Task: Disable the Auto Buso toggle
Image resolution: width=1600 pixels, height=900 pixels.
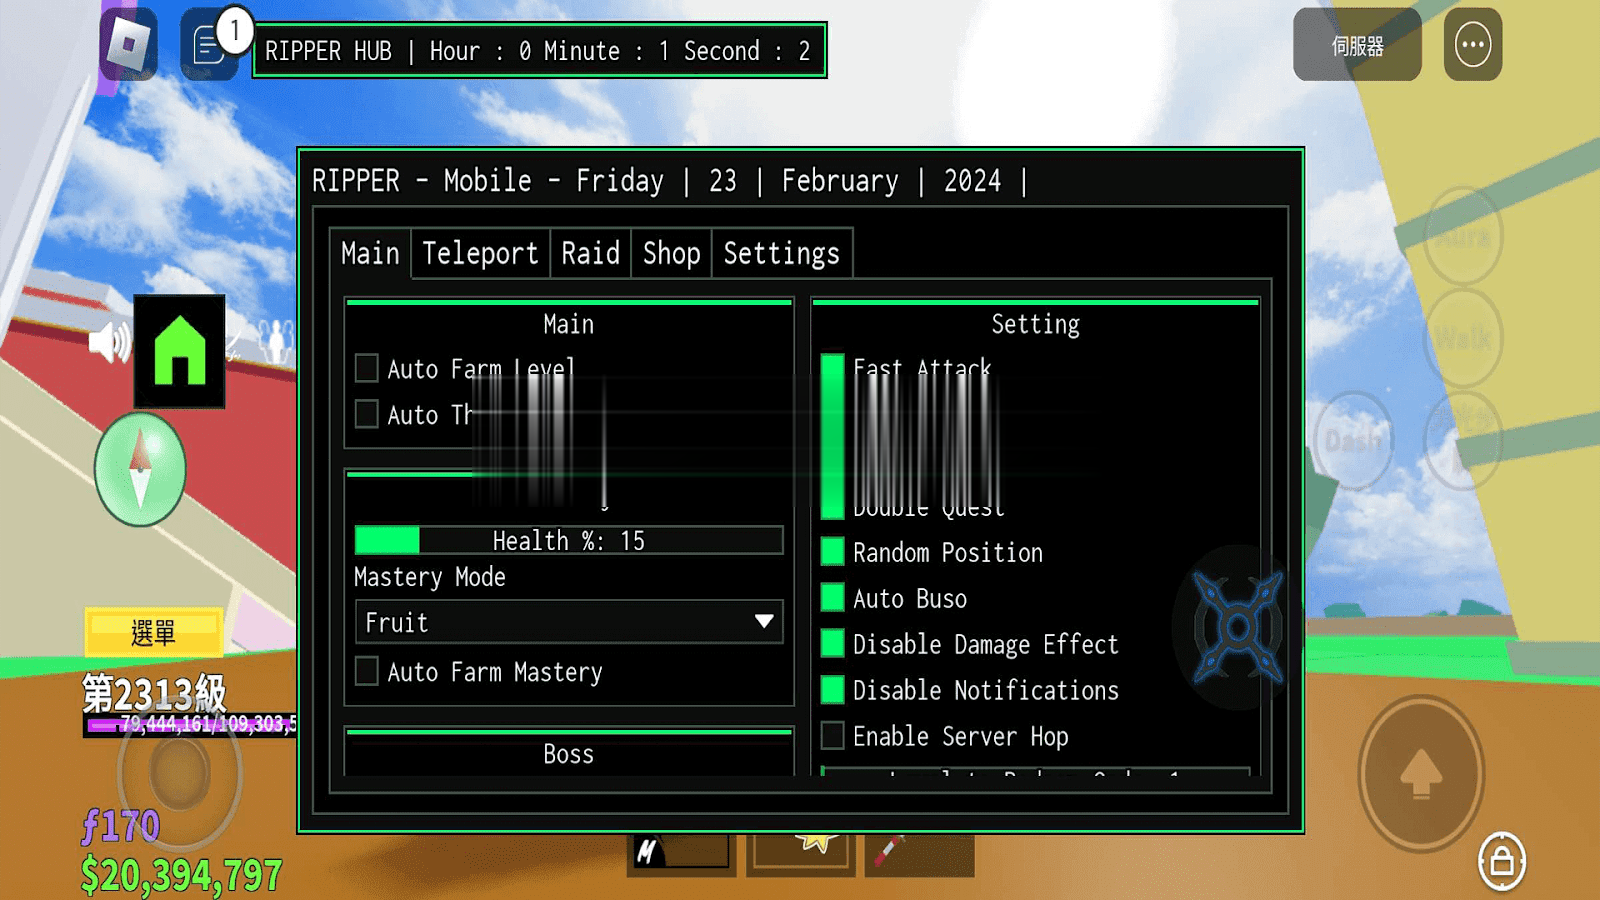Action: pyautogui.click(x=832, y=598)
